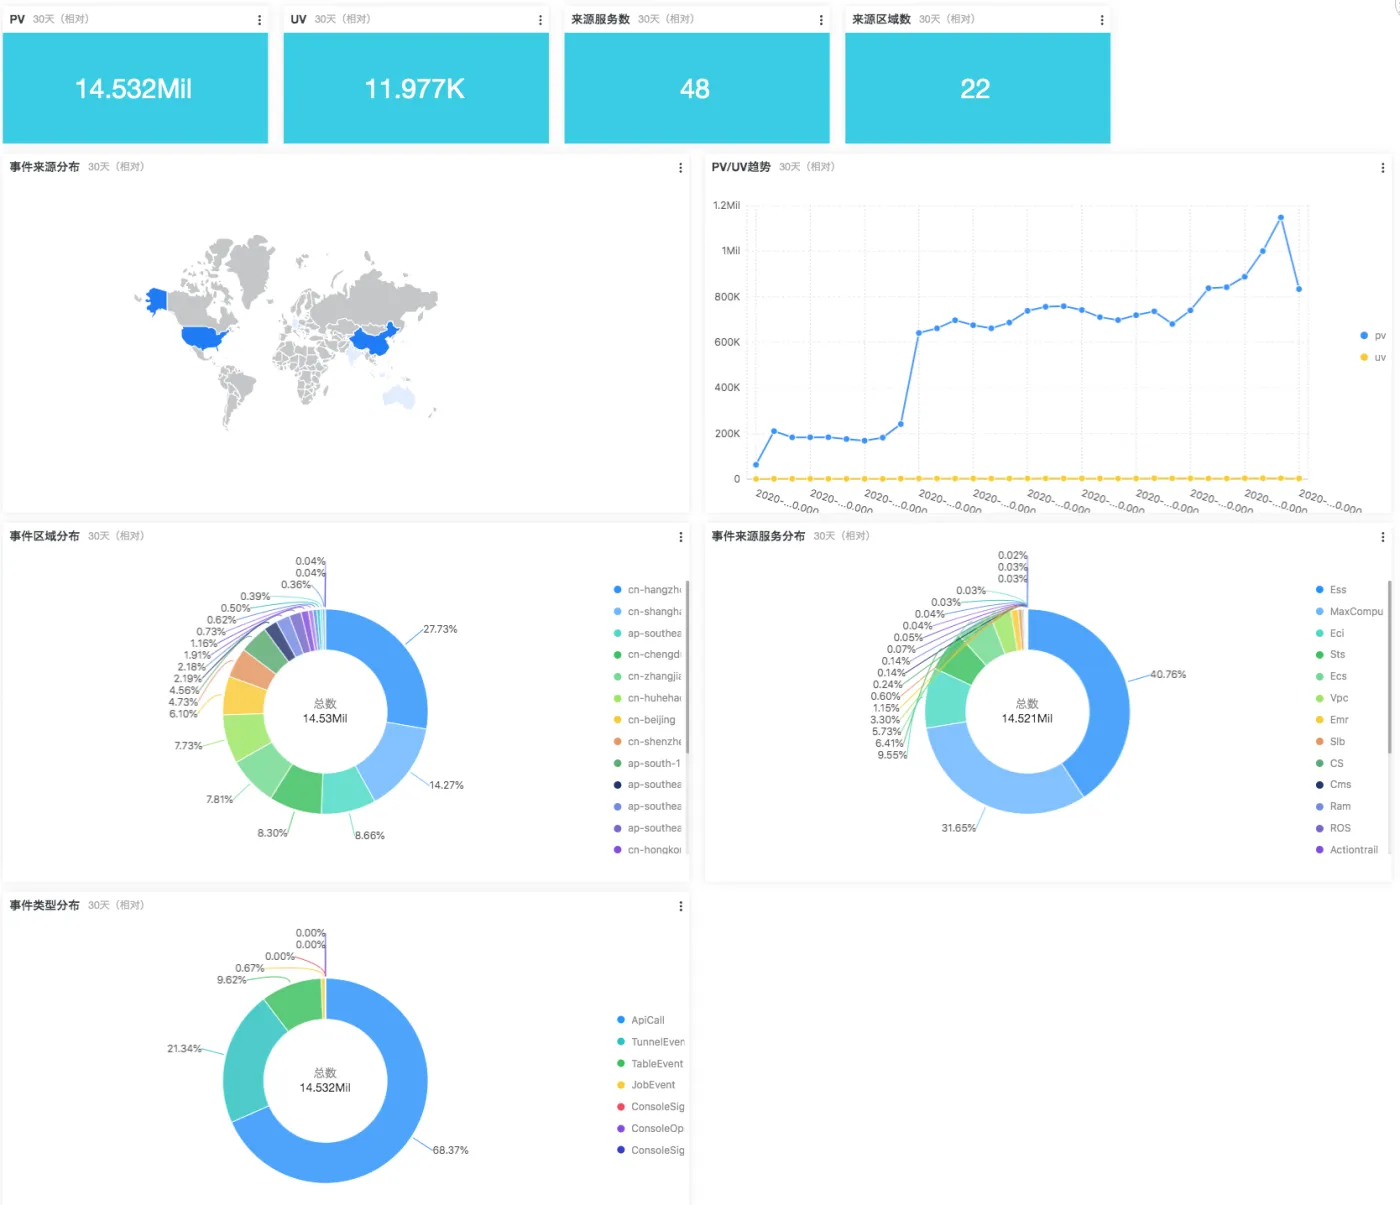Click the PV/UV趋势 panel title
The height and width of the screenshot is (1205, 1400).
pos(741,167)
